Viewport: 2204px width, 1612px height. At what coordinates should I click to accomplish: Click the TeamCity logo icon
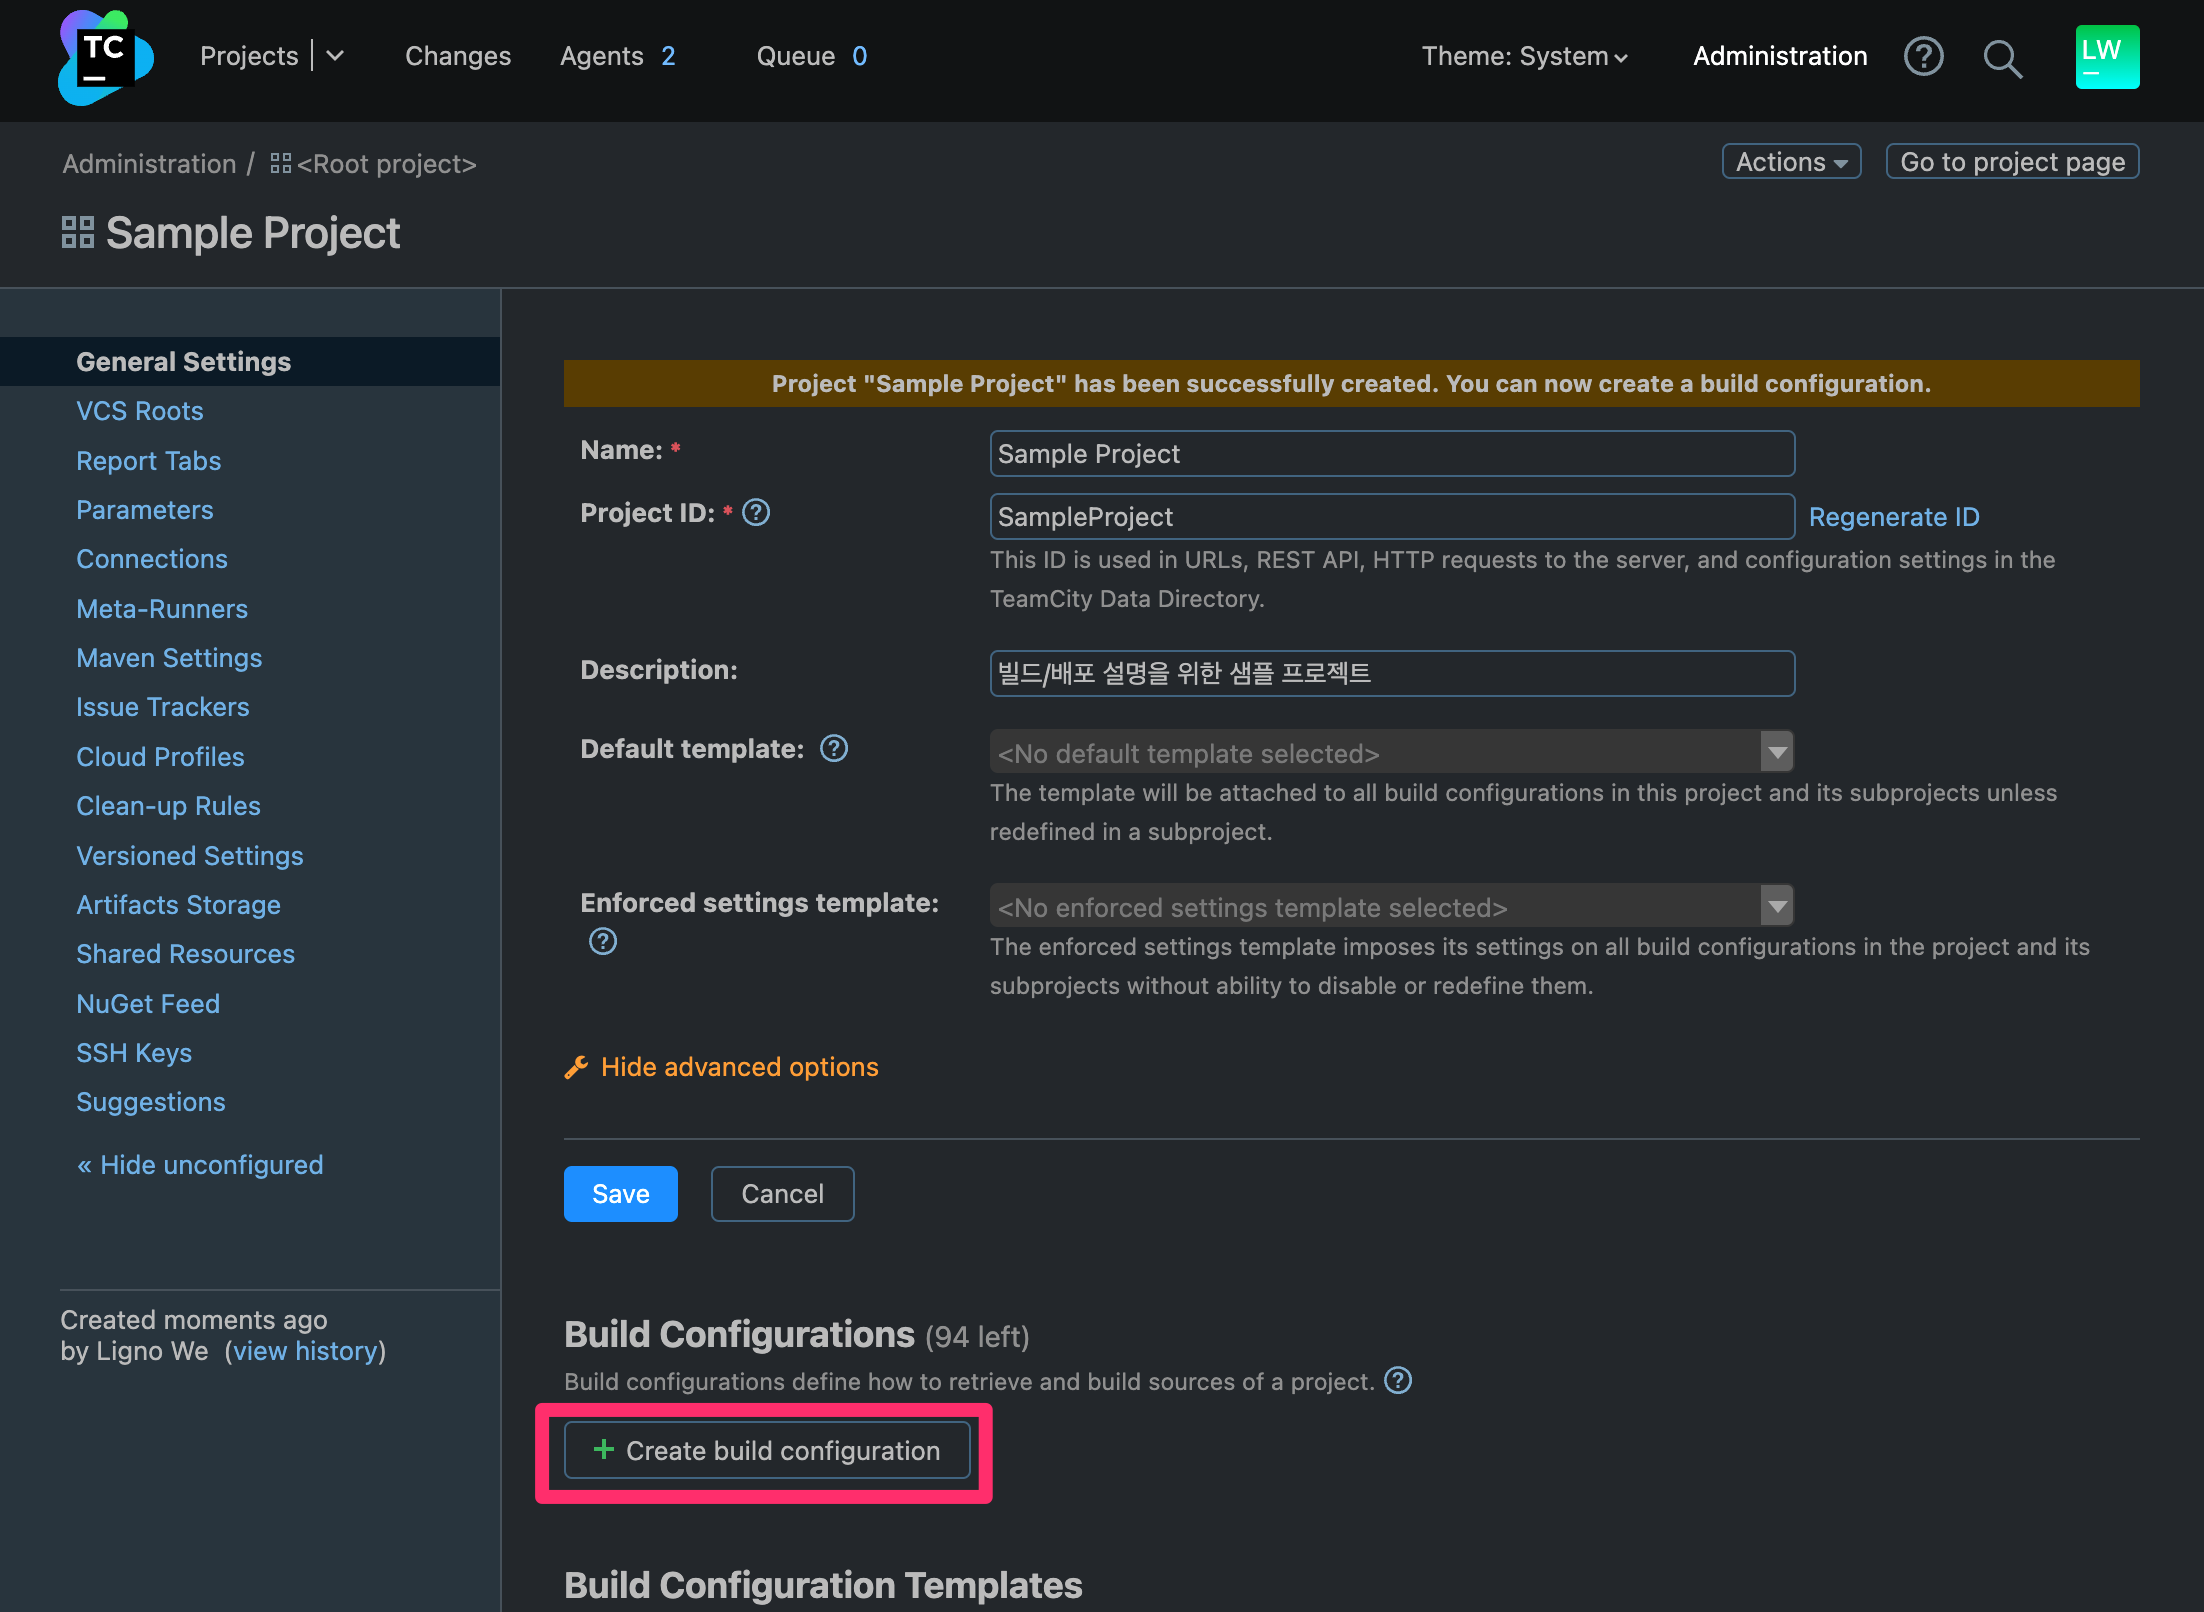(x=105, y=57)
